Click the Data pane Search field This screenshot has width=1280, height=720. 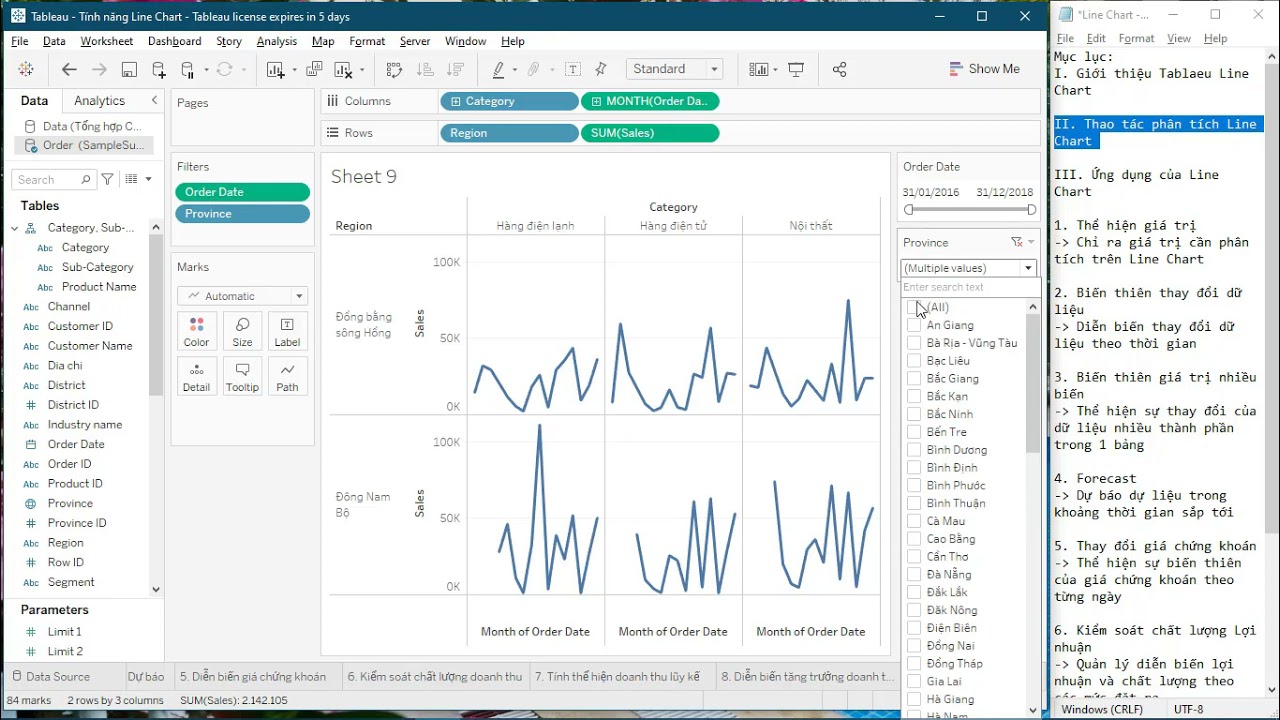54,179
